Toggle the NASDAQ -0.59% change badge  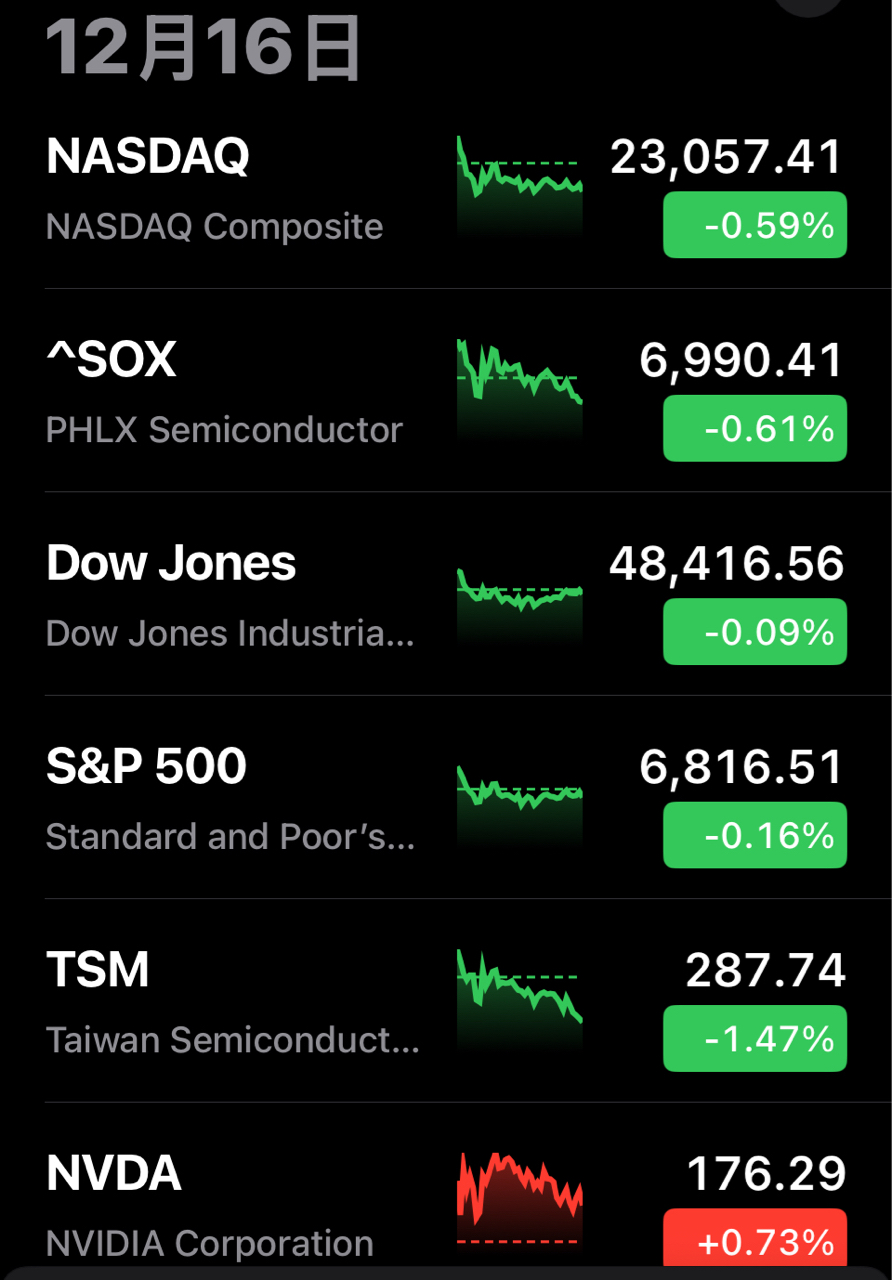click(x=755, y=225)
